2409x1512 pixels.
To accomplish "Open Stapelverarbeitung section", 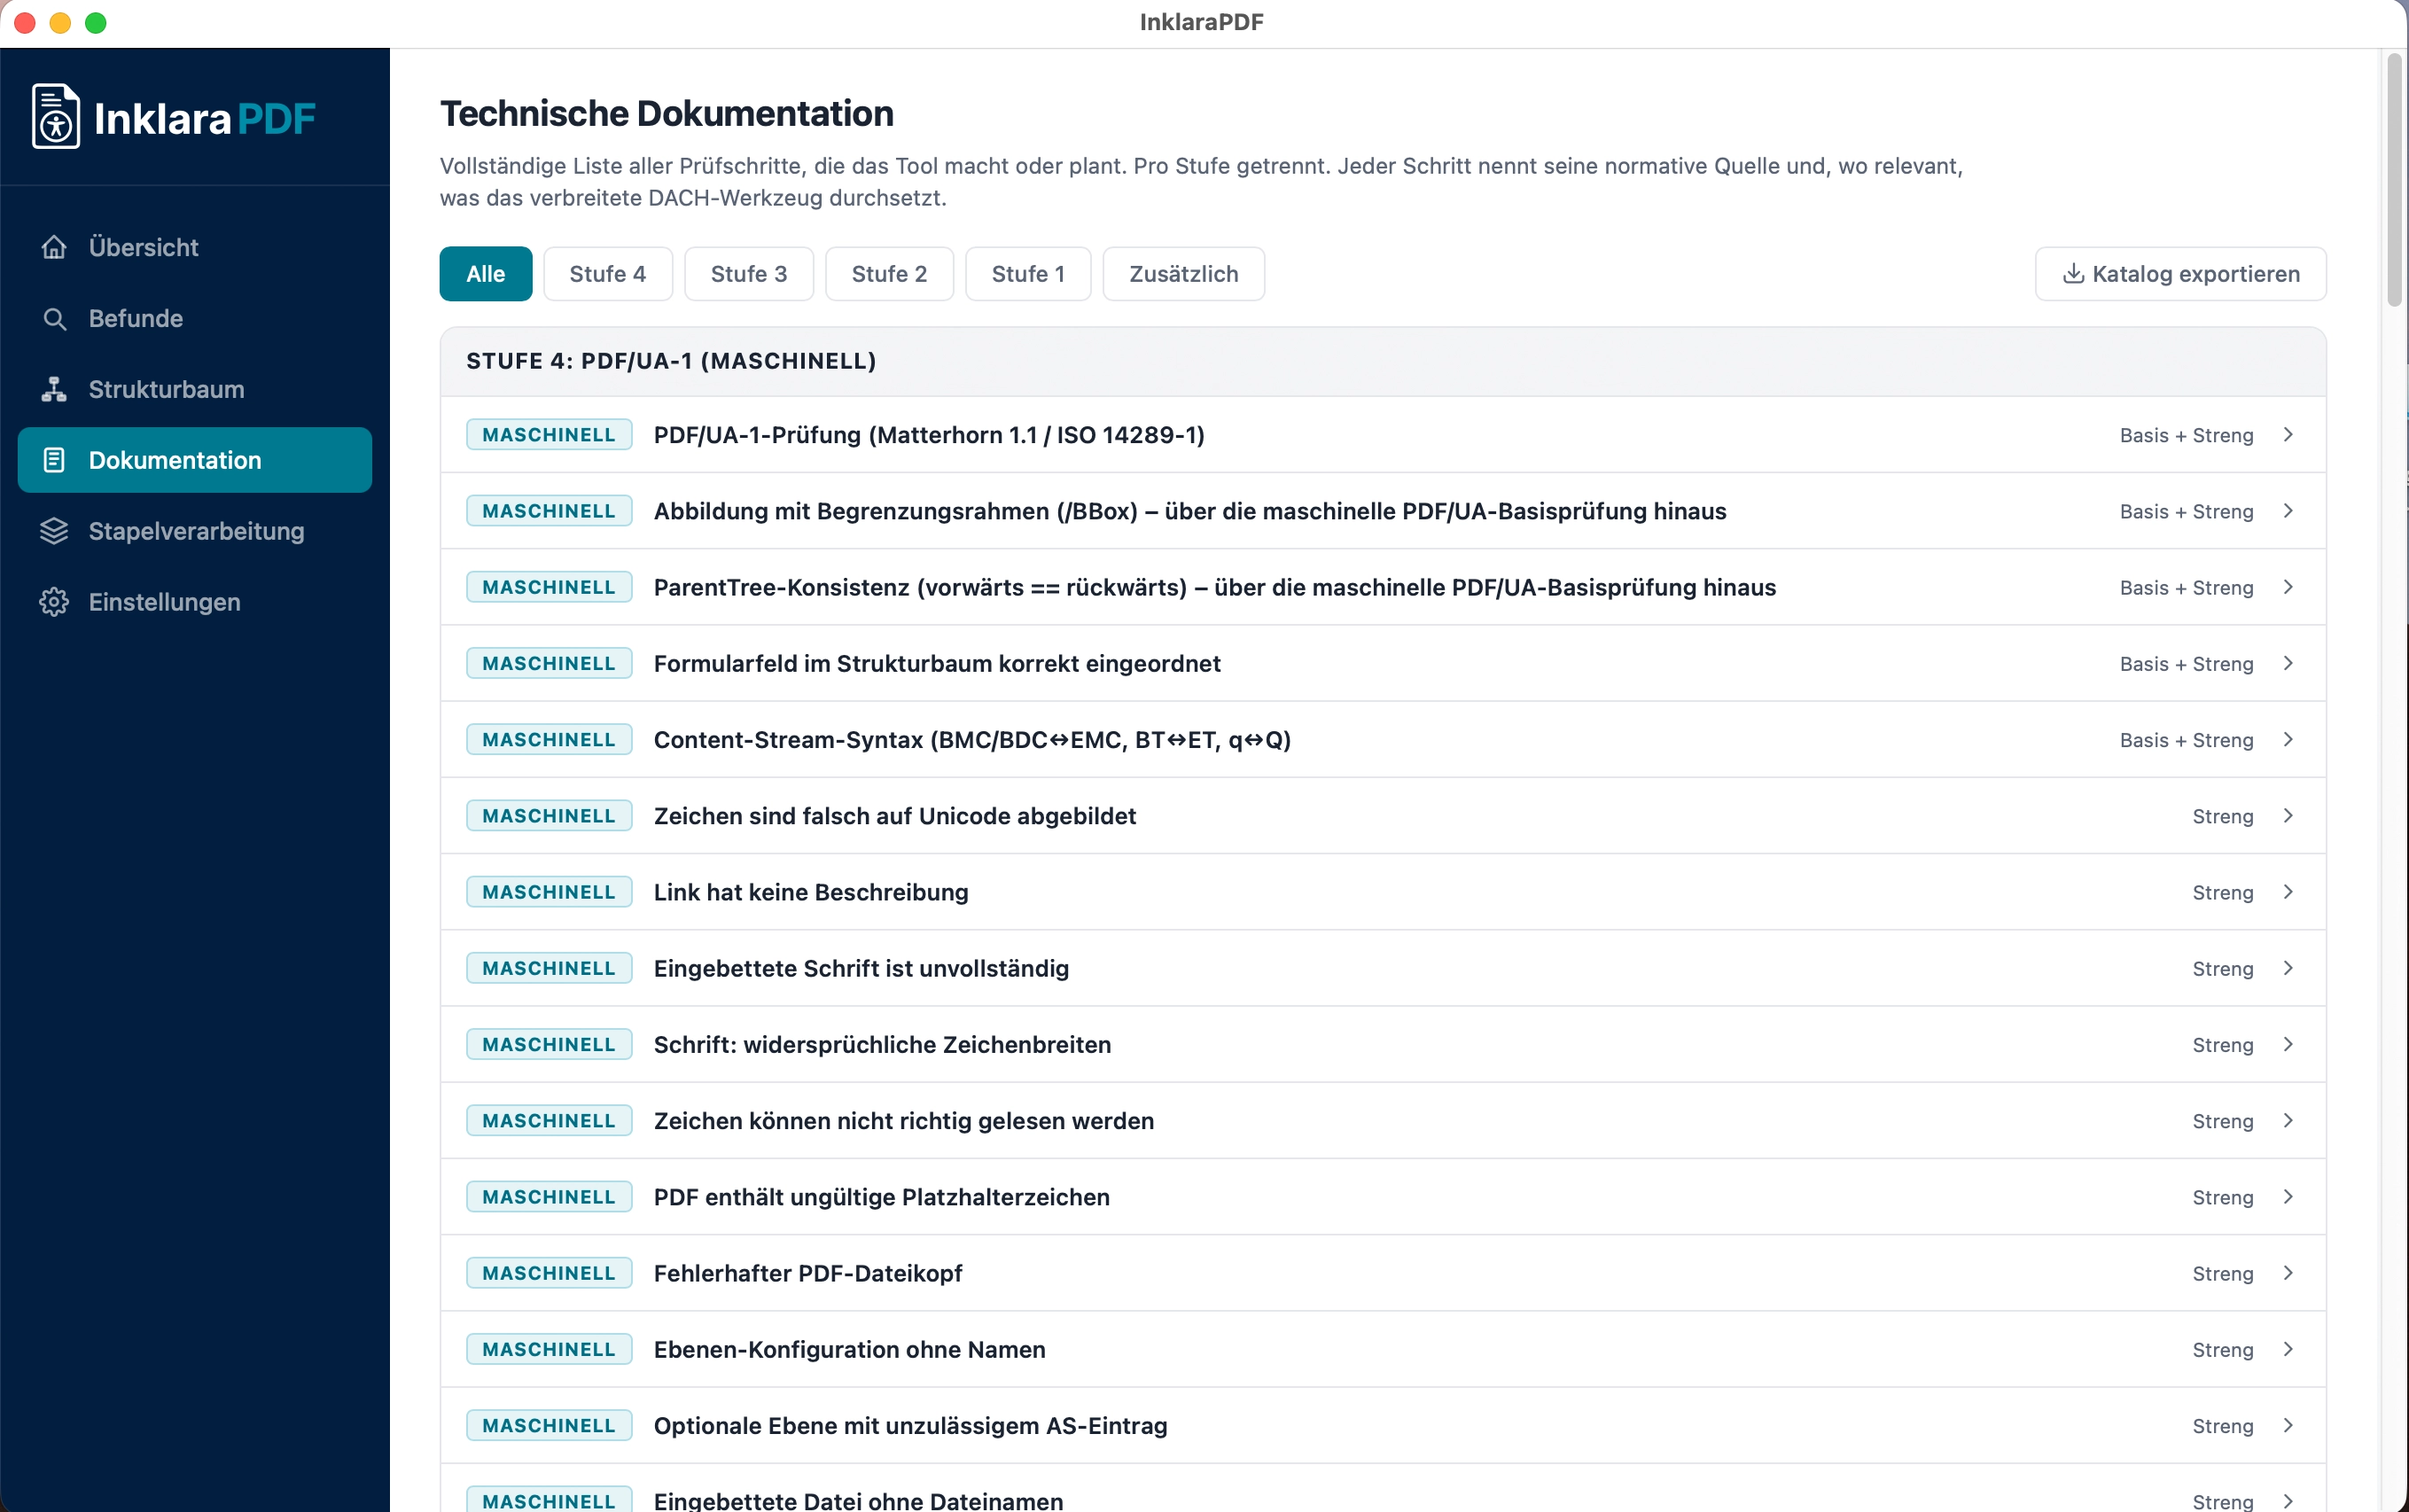I will pyautogui.click(x=195, y=531).
